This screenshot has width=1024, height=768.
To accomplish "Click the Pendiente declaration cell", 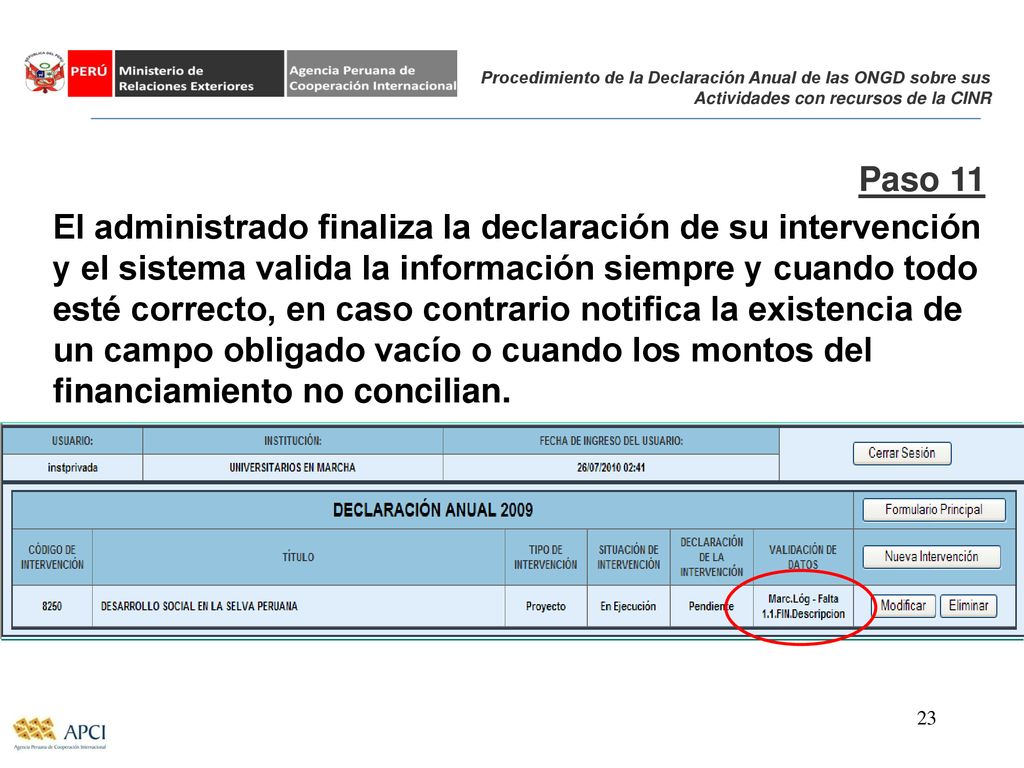I will pyautogui.click(x=711, y=606).
